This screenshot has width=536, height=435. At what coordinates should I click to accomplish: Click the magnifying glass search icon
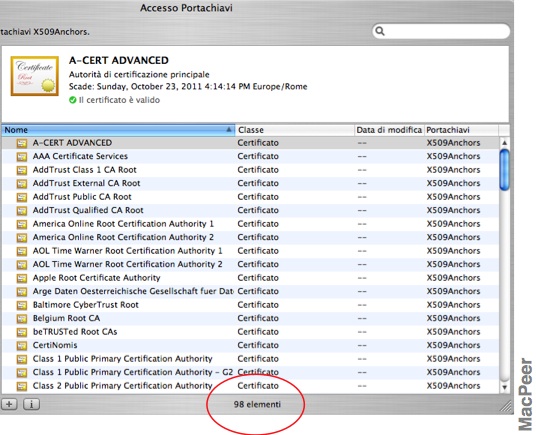[380, 31]
